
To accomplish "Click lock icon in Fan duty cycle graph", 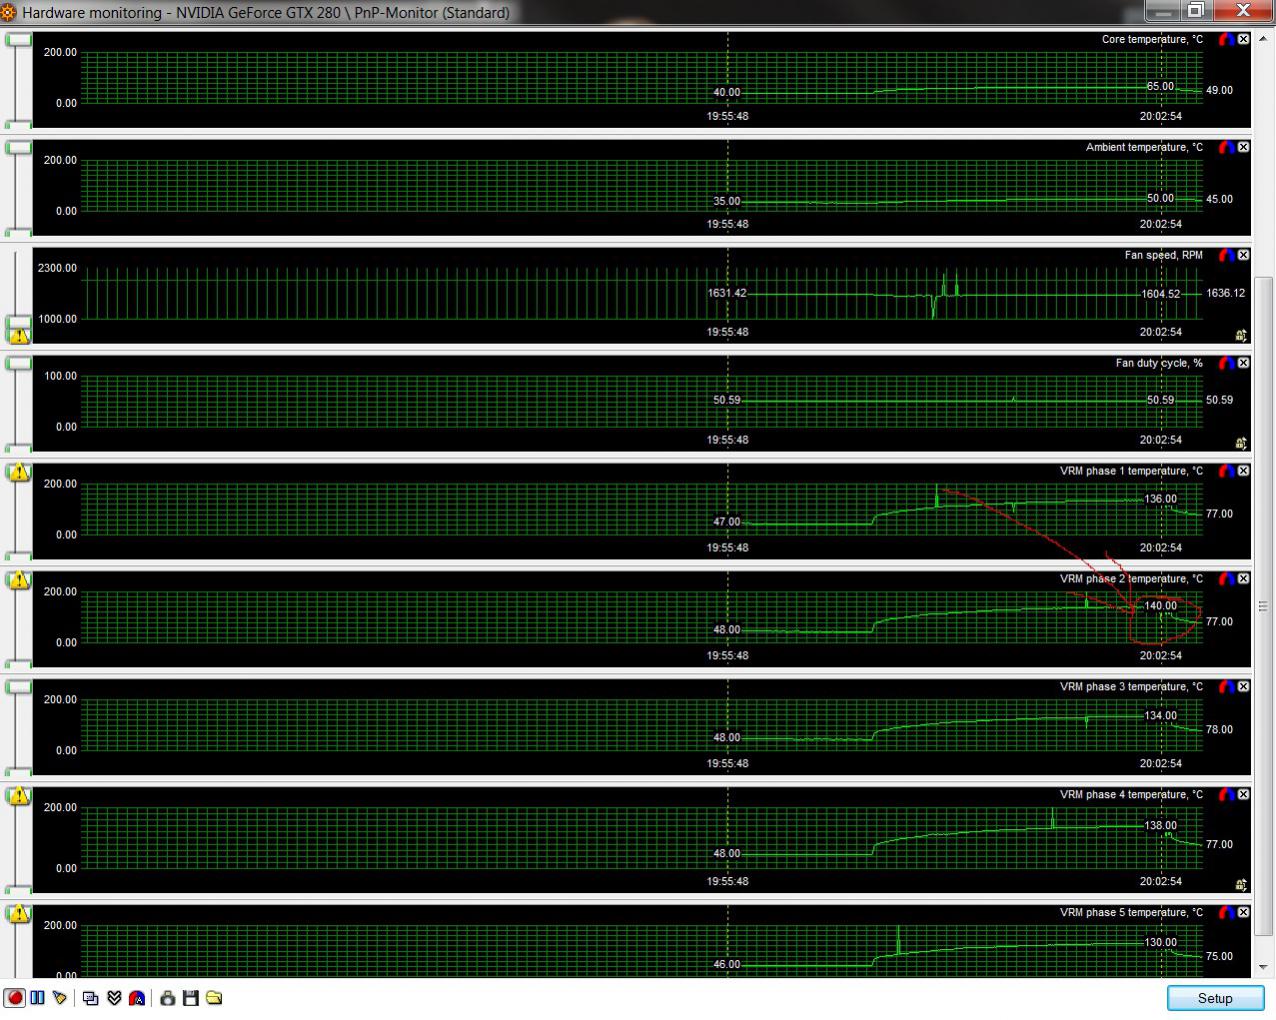I will 1241,443.
